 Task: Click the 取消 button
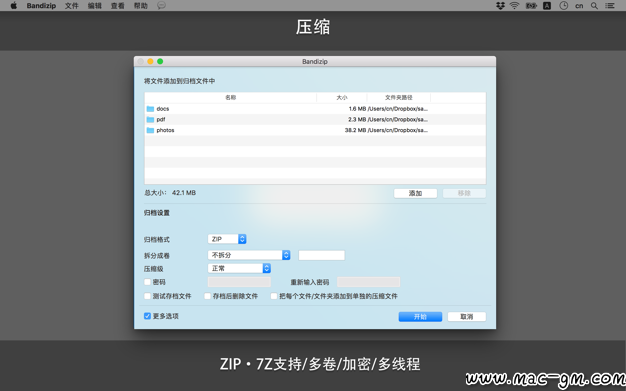point(466,317)
